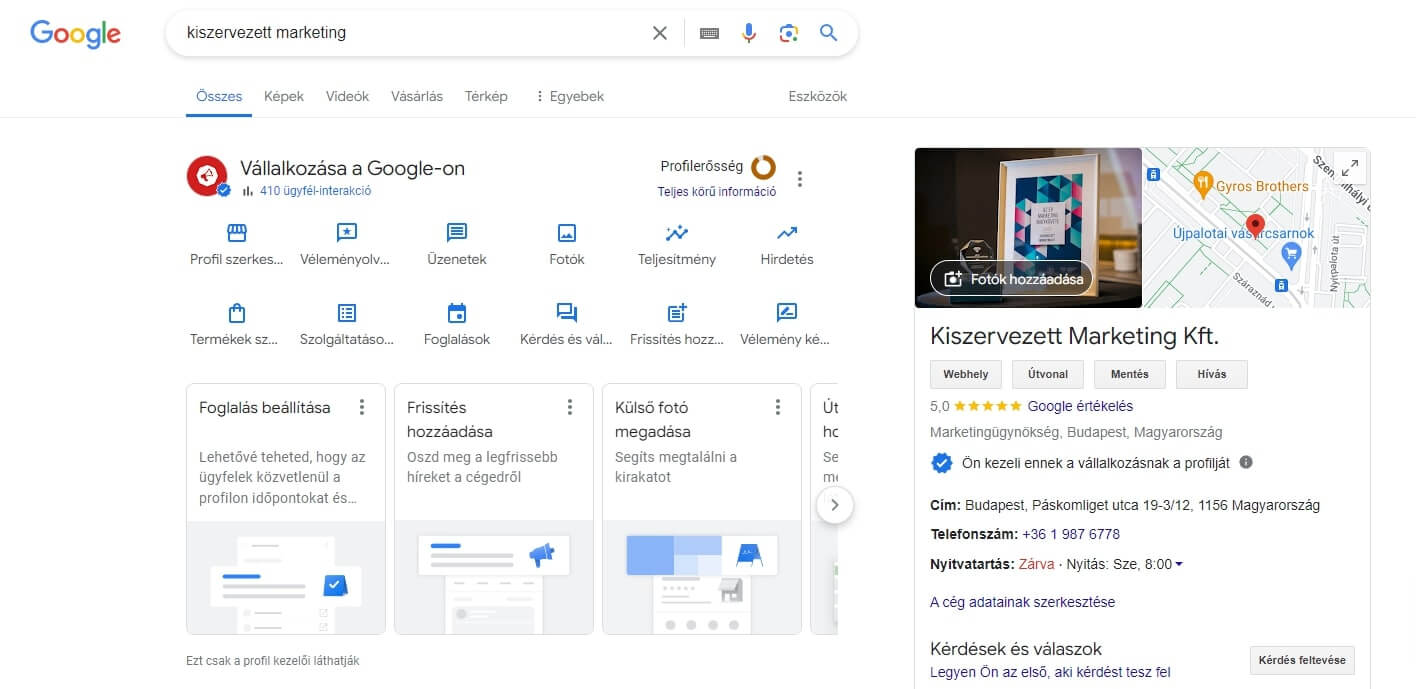The height and width of the screenshot is (689, 1416).
Task: Open Külső fotó megadása card menu
Action: click(x=778, y=407)
